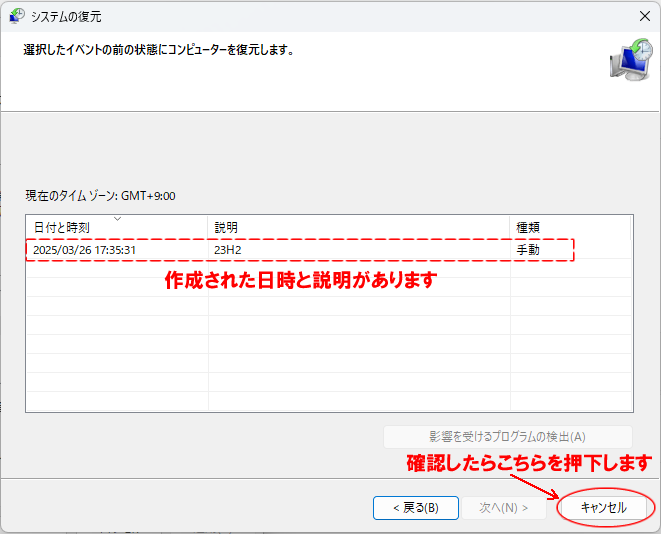Screen dimensions: 661x534
Task: Click the 説明 column header
Action: [x=359, y=228]
